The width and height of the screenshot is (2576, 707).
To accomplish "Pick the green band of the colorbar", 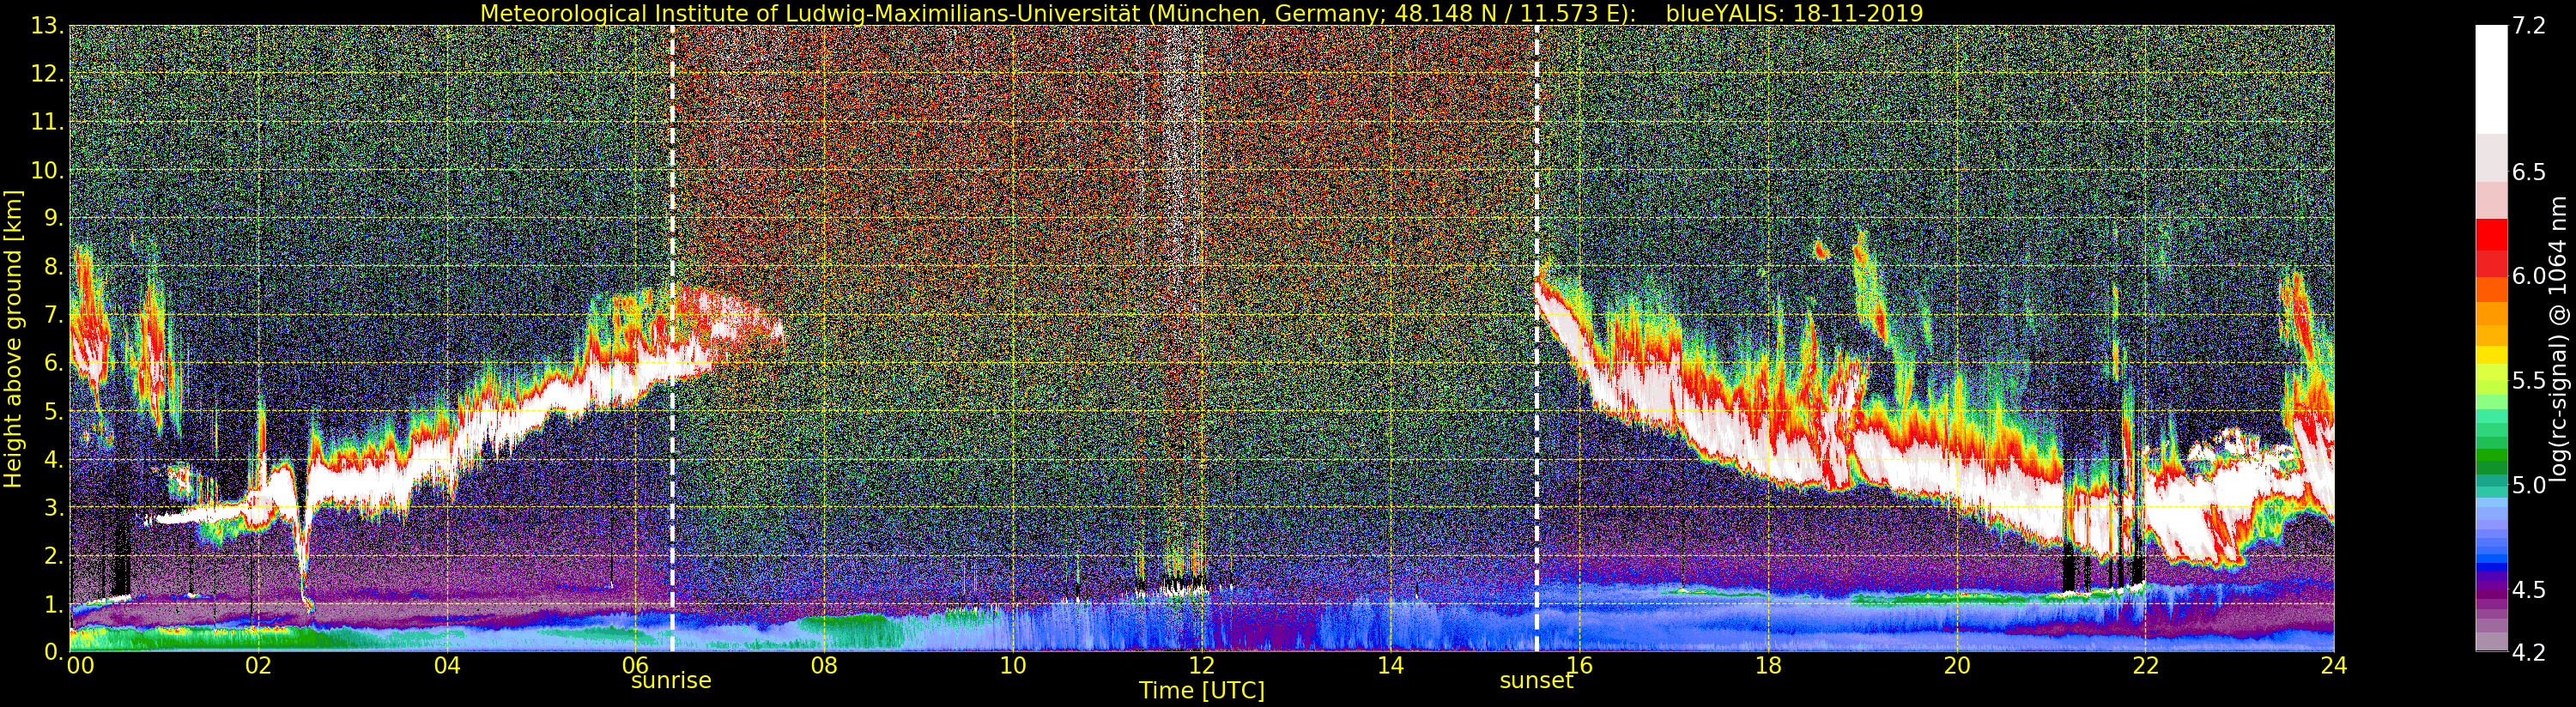I will point(2491,455).
